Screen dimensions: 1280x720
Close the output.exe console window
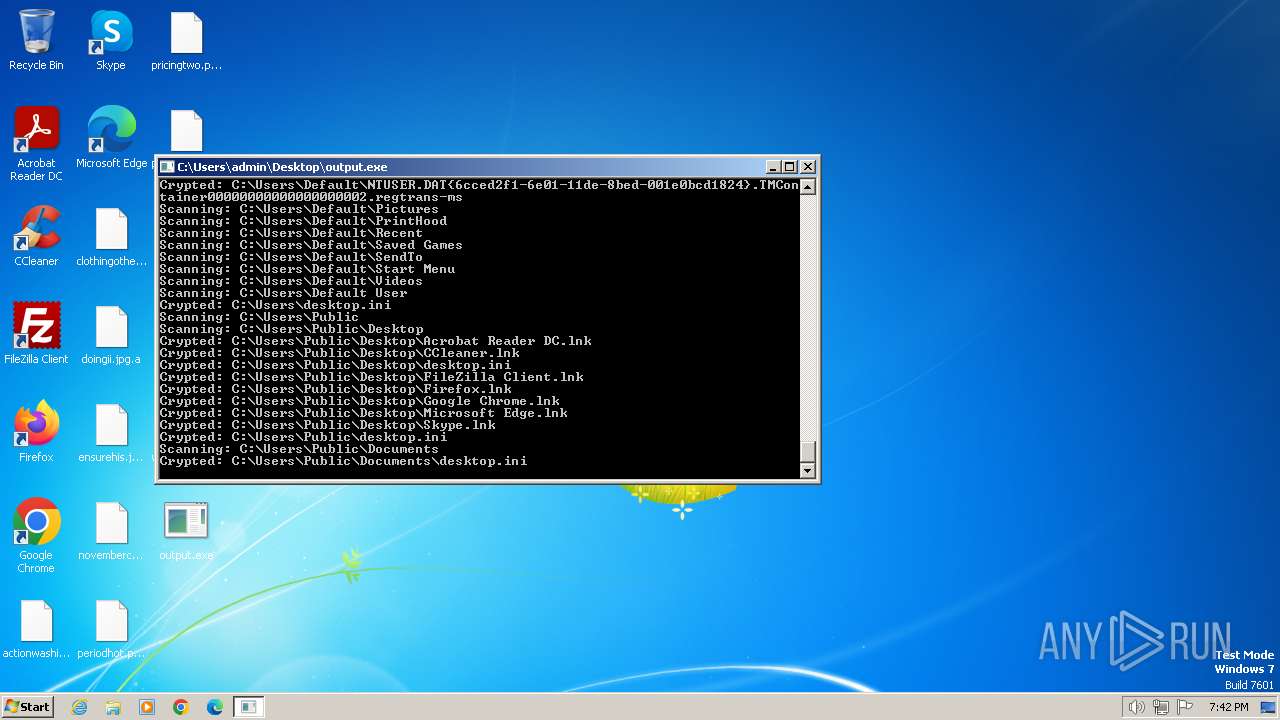tap(808, 167)
